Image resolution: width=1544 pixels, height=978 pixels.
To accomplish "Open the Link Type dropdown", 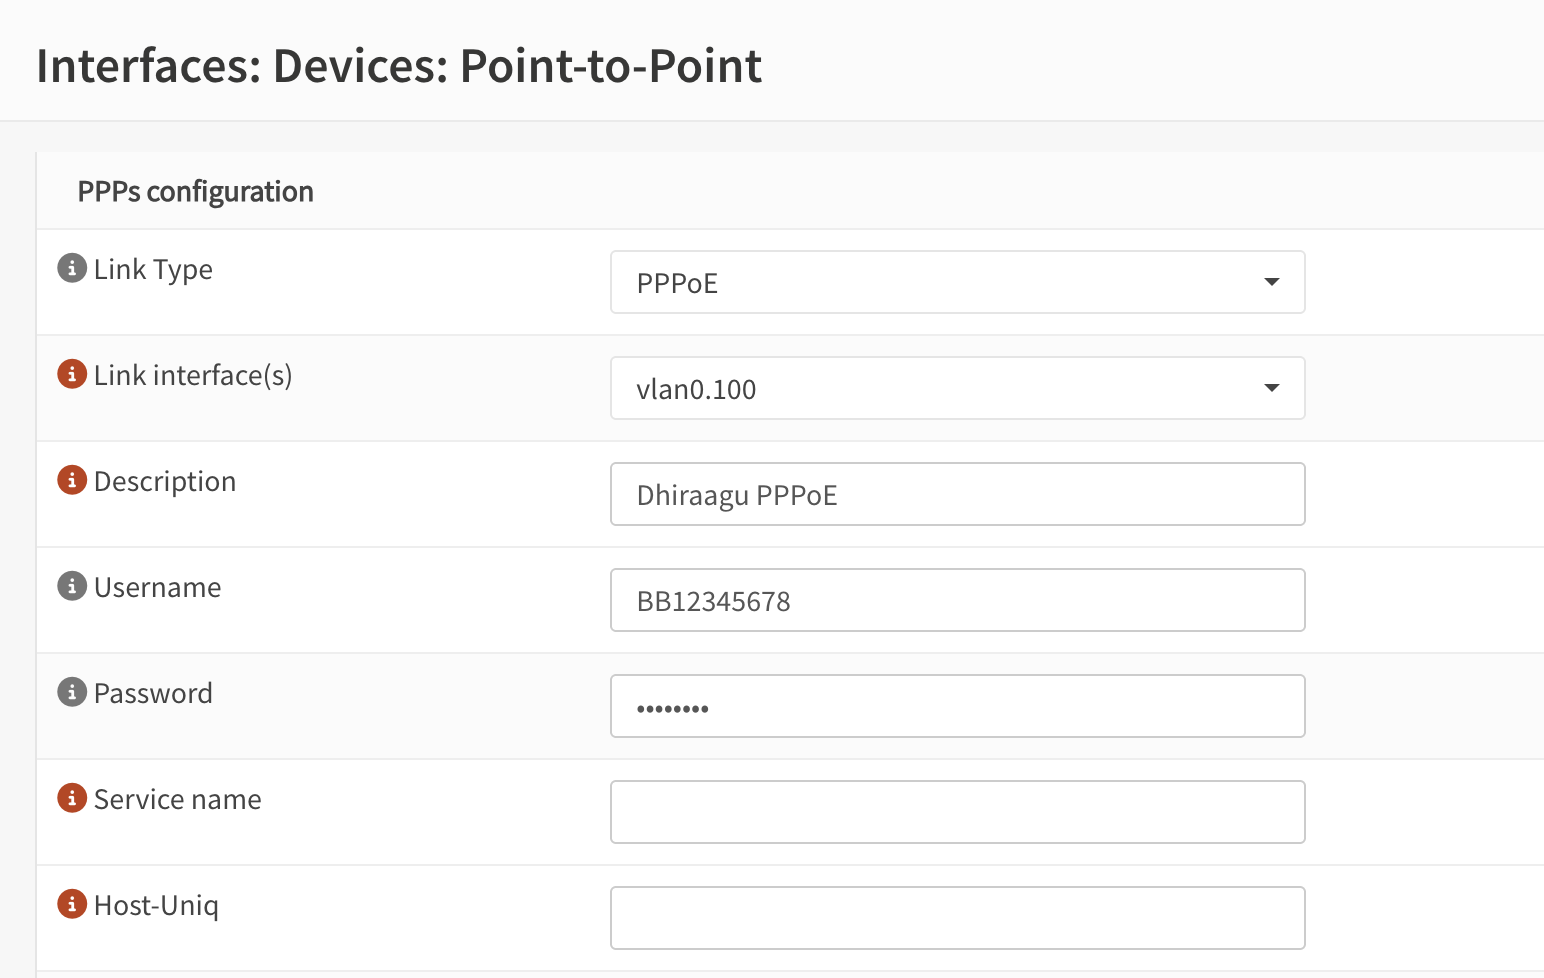I will tap(957, 282).
